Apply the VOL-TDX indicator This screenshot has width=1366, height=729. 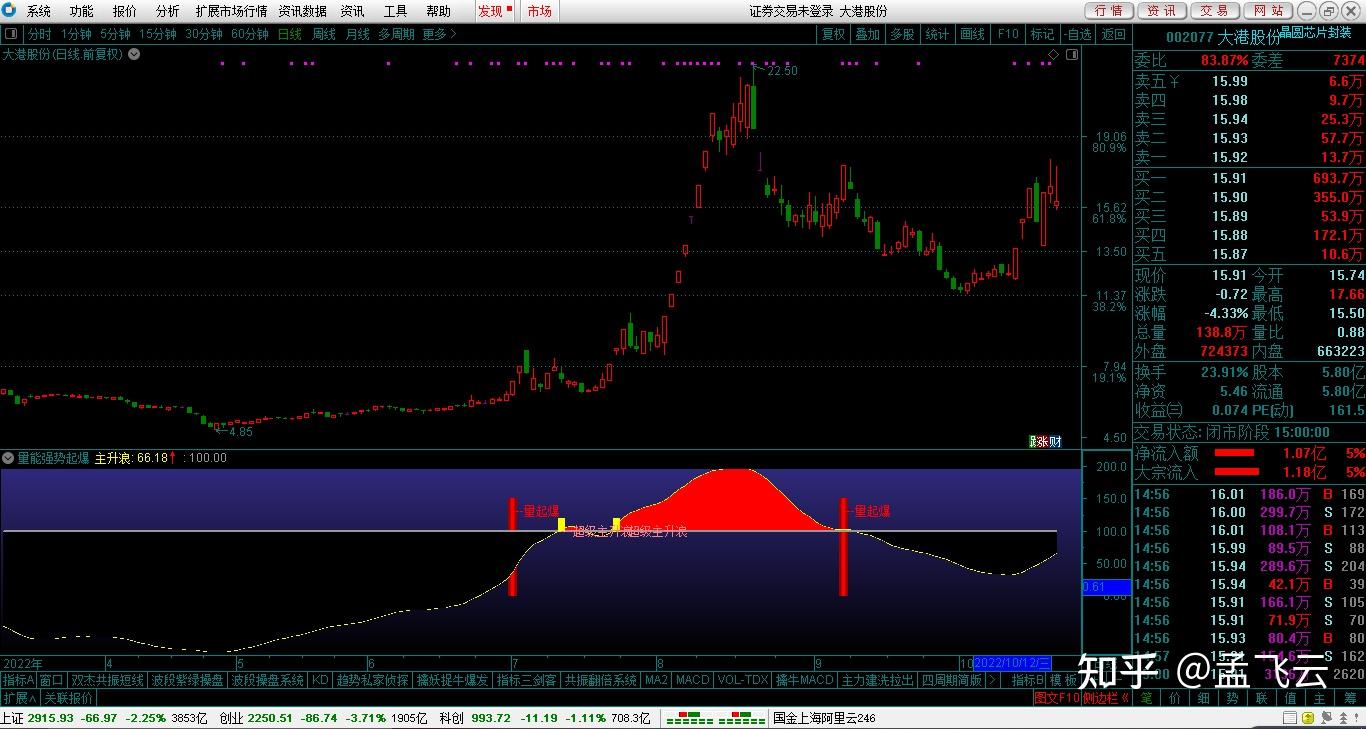tap(743, 680)
